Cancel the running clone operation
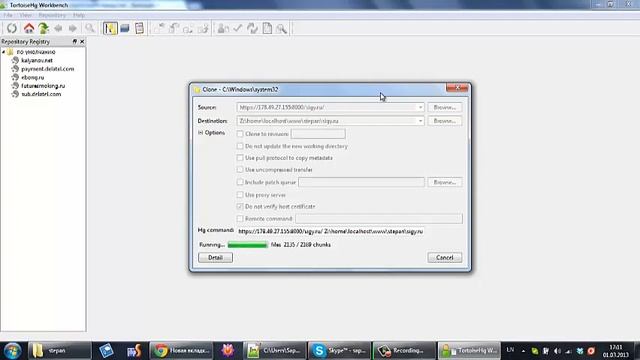 (444, 258)
